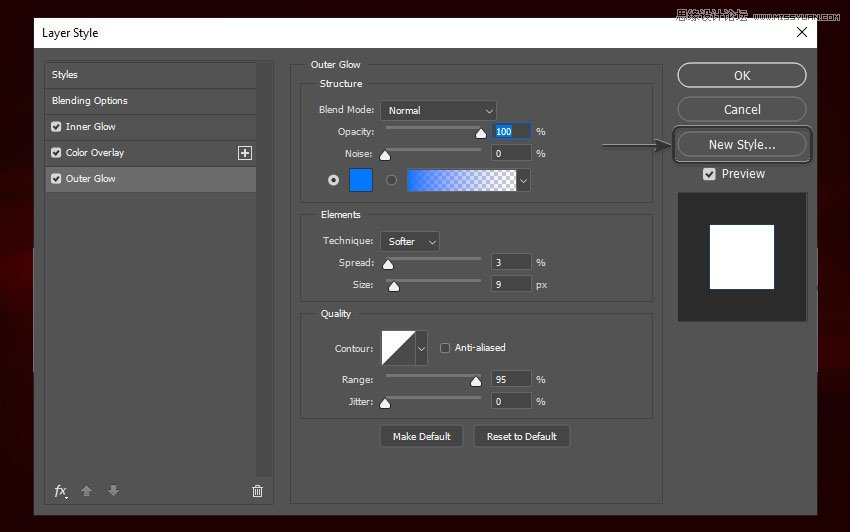Open the Contour picker dropdown arrow
The width and height of the screenshot is (850, 532).
421,348
